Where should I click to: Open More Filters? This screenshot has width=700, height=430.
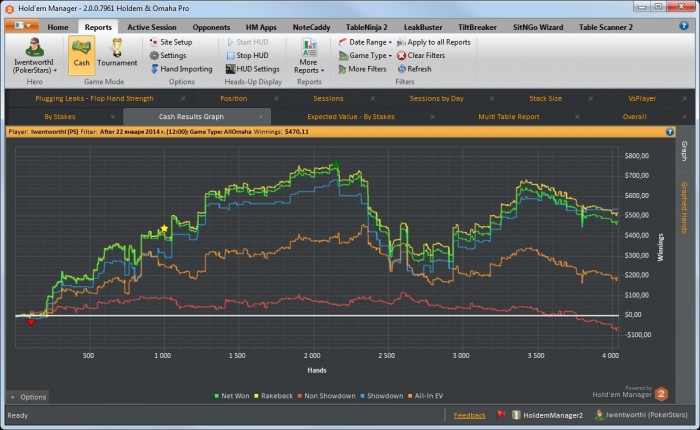[x=362, y=69]
